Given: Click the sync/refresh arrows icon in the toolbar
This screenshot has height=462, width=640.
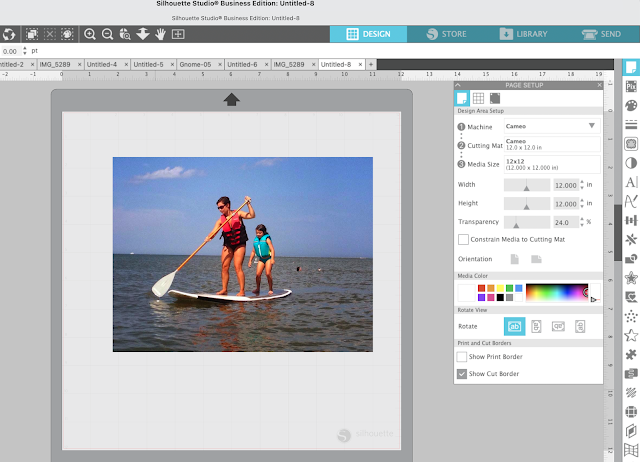Looking at the screenshot, I should coord(9,34).
